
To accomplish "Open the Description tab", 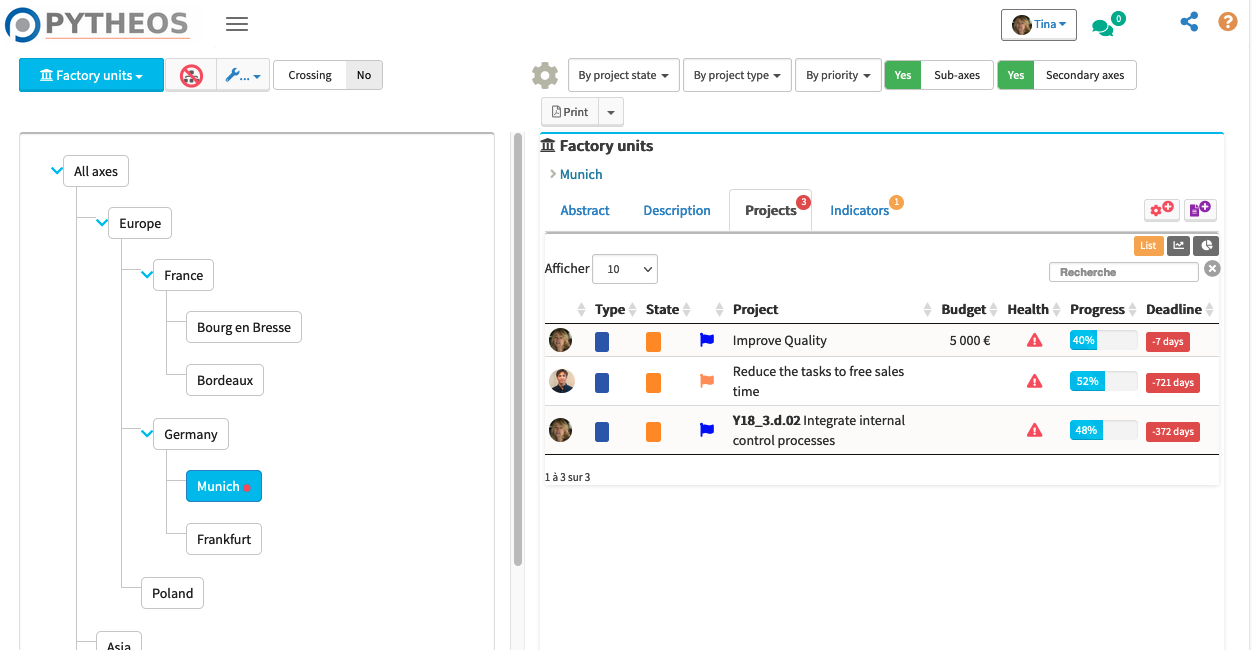I will click(x=677, y=210).
